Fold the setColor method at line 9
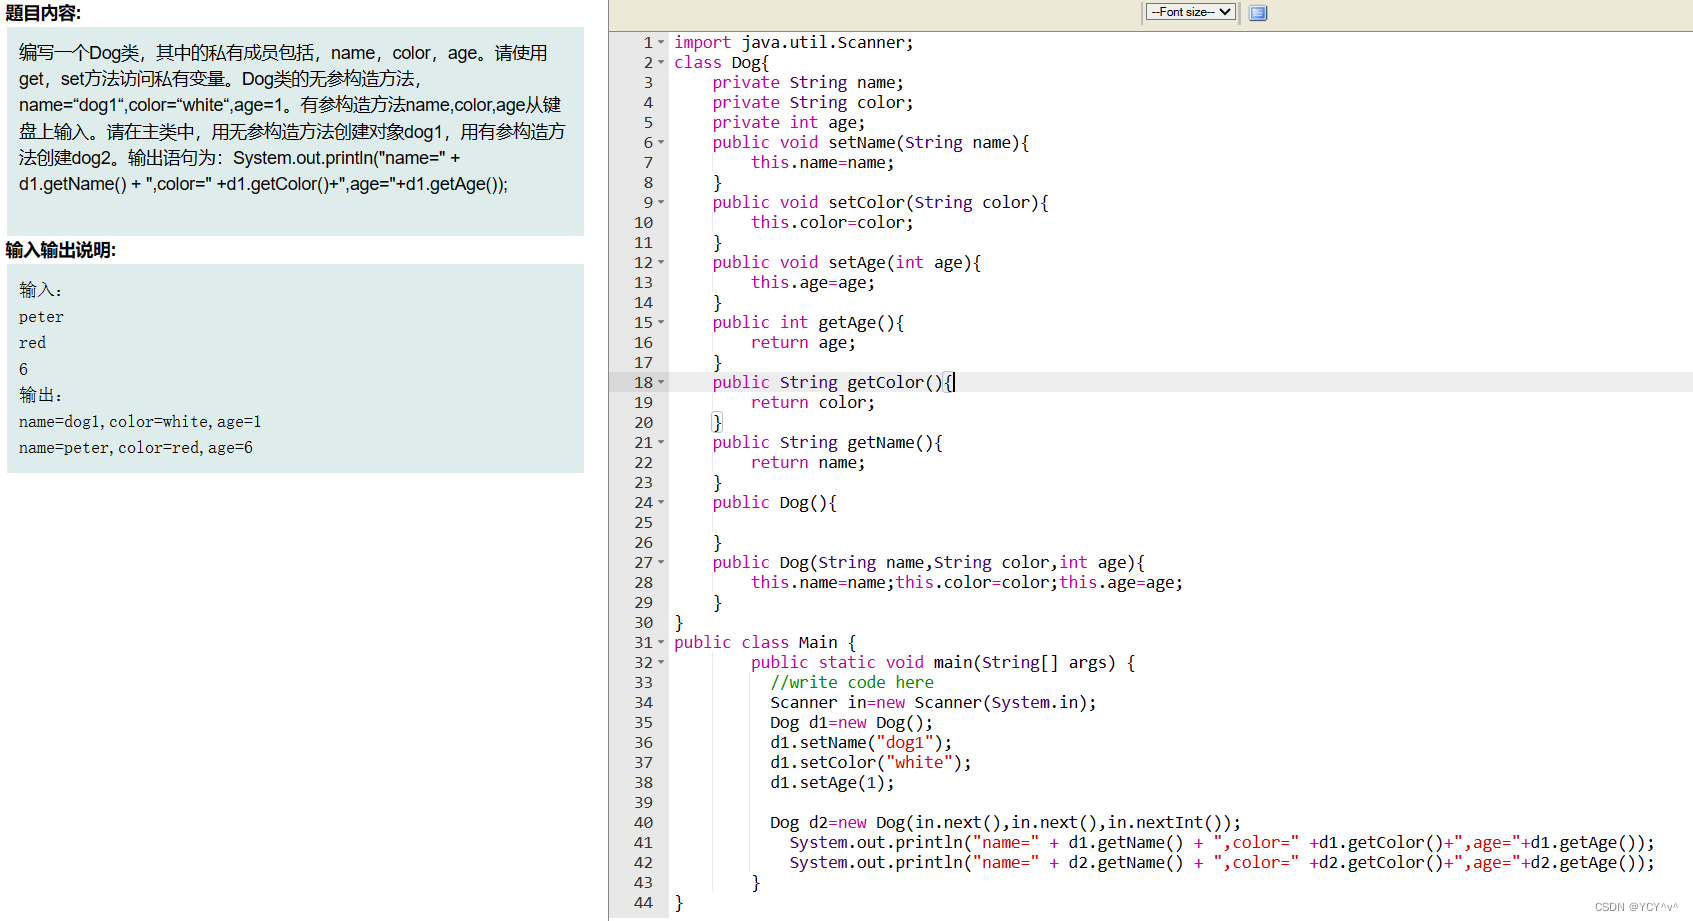The image size is (1693, 921). tap(661, 202)
